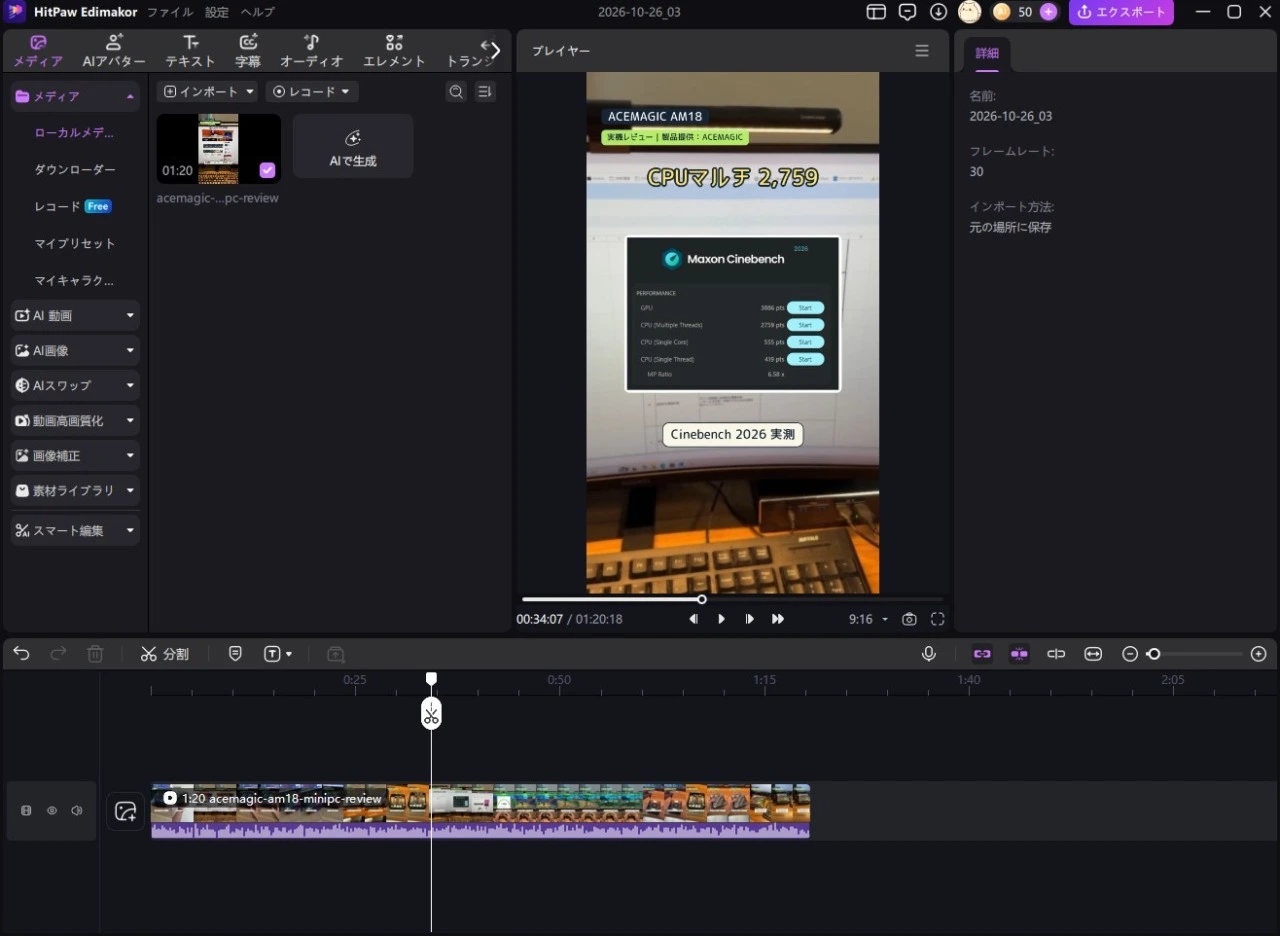The image size is (1280, 936).
Task: Expand the AI 動画 section
Action: 75,316
